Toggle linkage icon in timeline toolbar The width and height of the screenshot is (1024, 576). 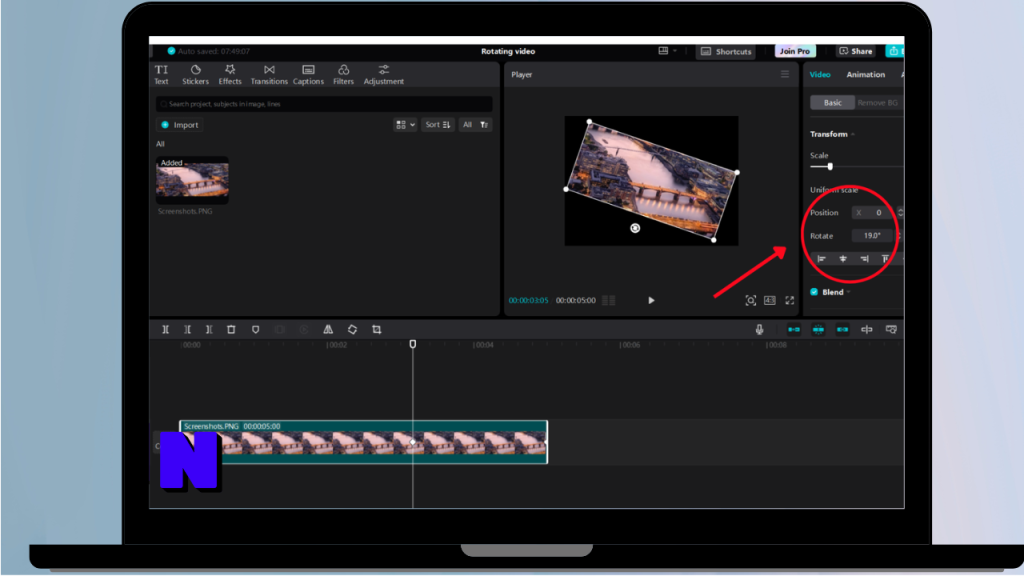point(842,330)
